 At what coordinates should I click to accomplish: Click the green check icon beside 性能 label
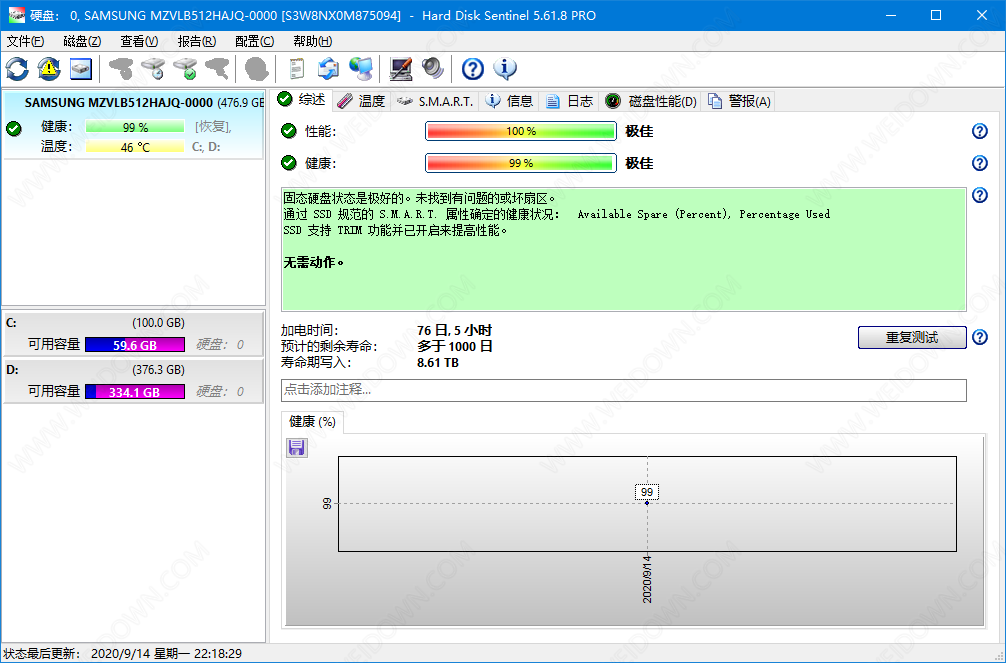pos(289,131)
